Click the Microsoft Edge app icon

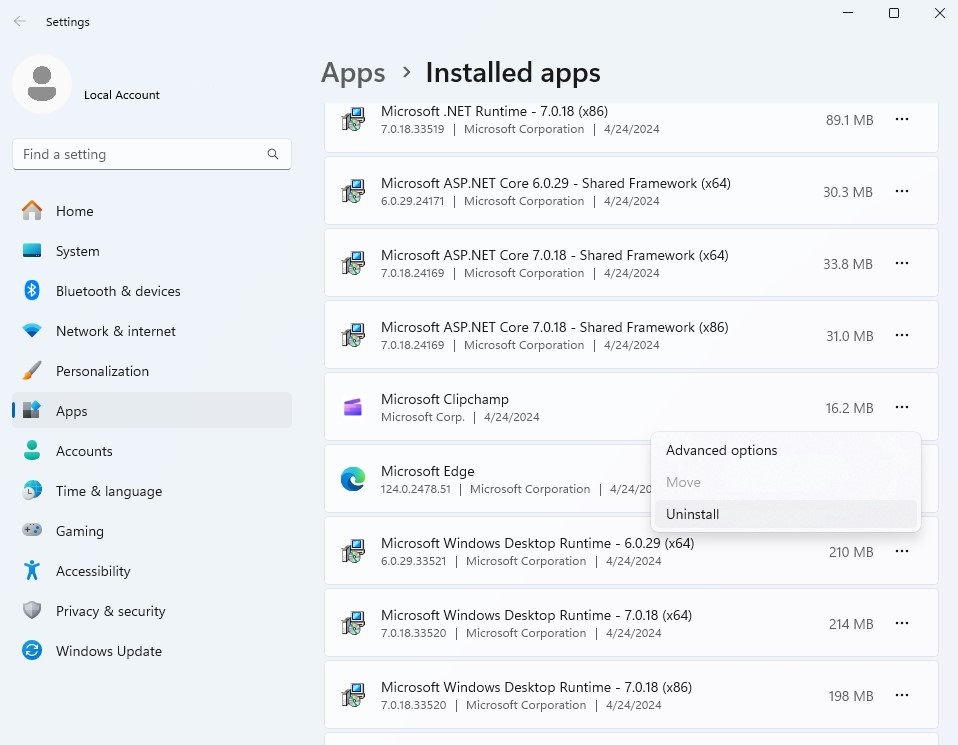point(353,479)
